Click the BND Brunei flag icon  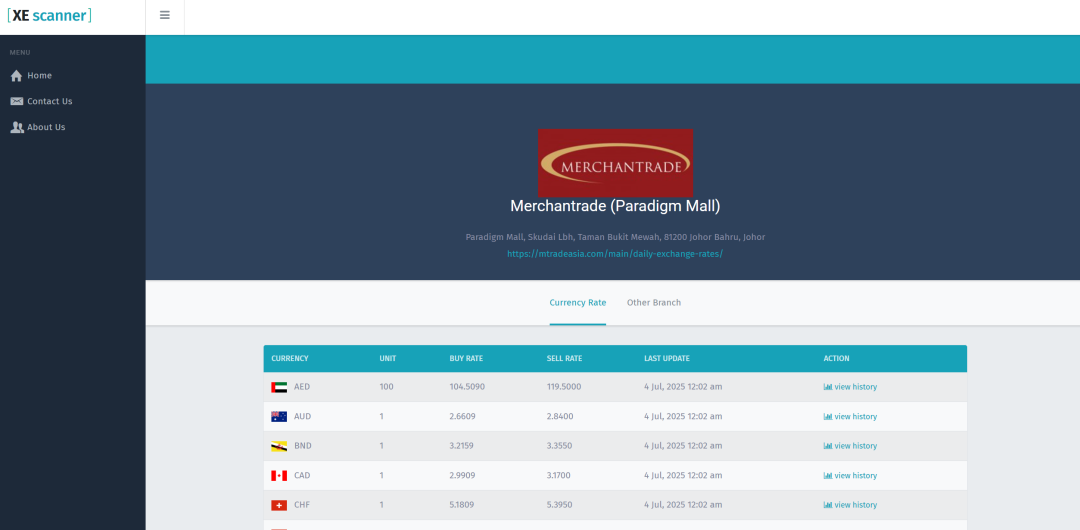click(279, 446)
